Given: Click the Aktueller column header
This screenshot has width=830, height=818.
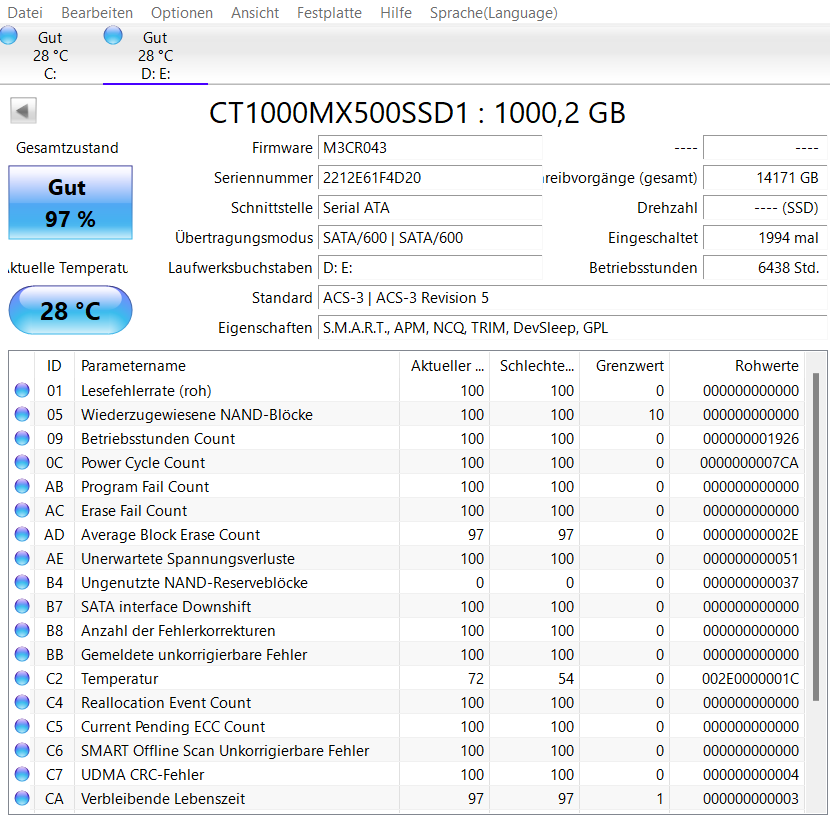Looking at the screenshot, I should coord(444,366).
